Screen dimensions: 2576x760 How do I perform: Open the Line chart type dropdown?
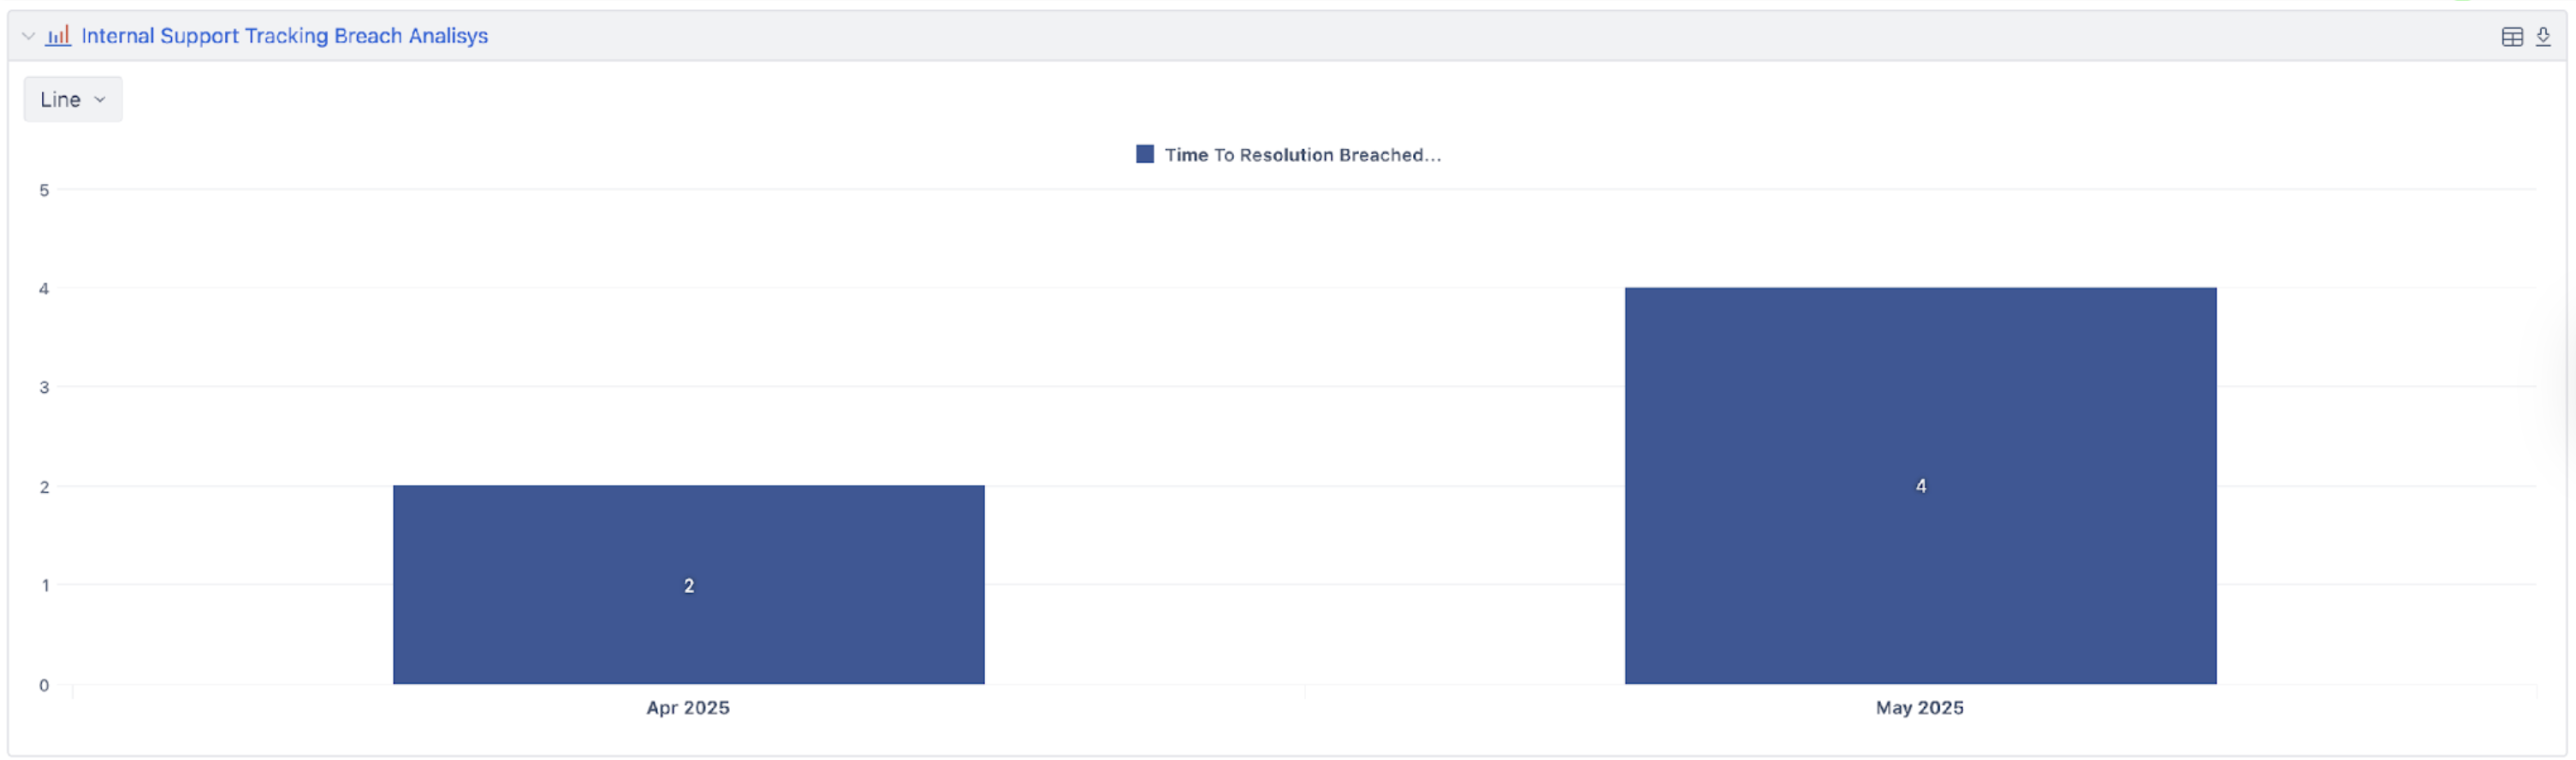click(x=72, y=99)
